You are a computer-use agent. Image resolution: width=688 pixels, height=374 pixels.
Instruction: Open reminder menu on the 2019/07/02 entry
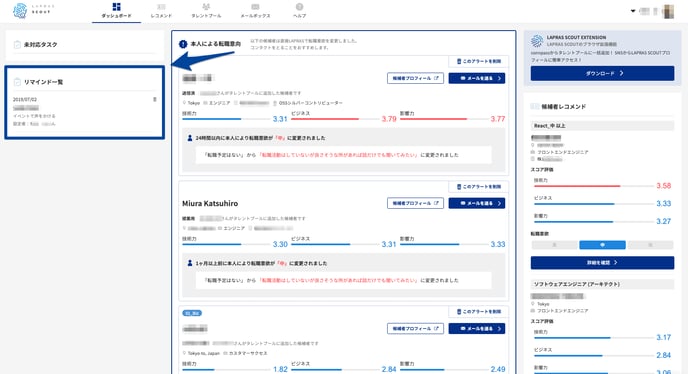pyautogui.click(x=154, y=100)
